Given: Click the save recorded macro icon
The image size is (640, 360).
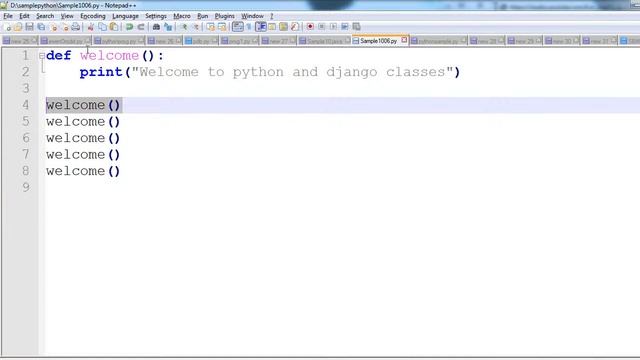Looking at the screenshot, I should 356,27.
